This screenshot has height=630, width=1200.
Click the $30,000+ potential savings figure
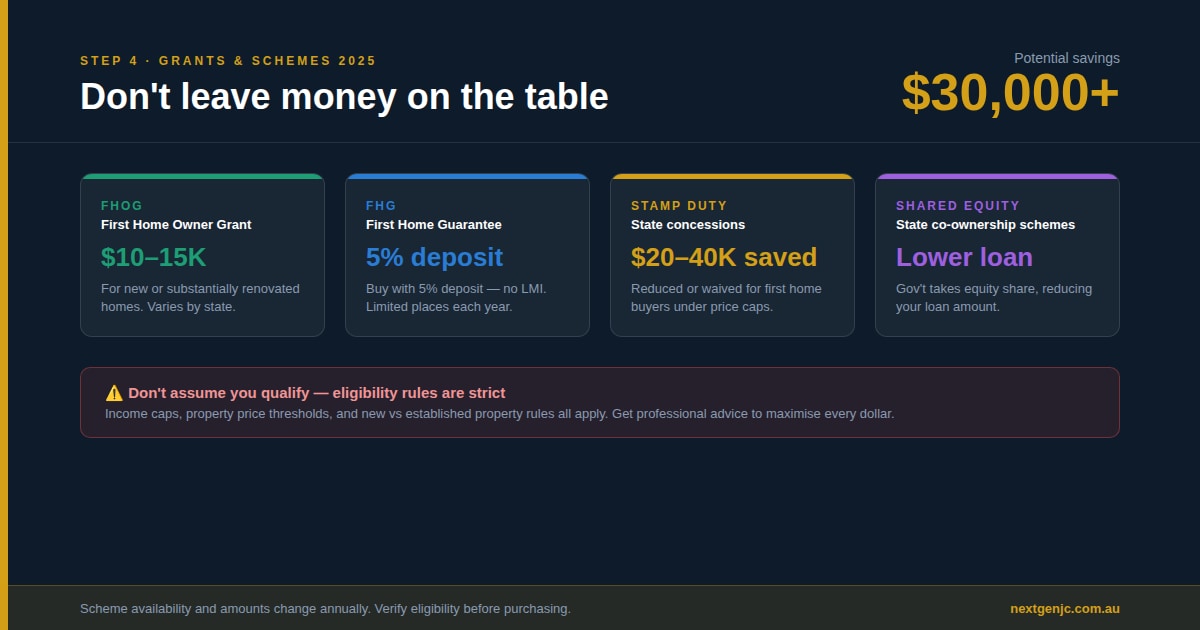[x=1010, y=93]
